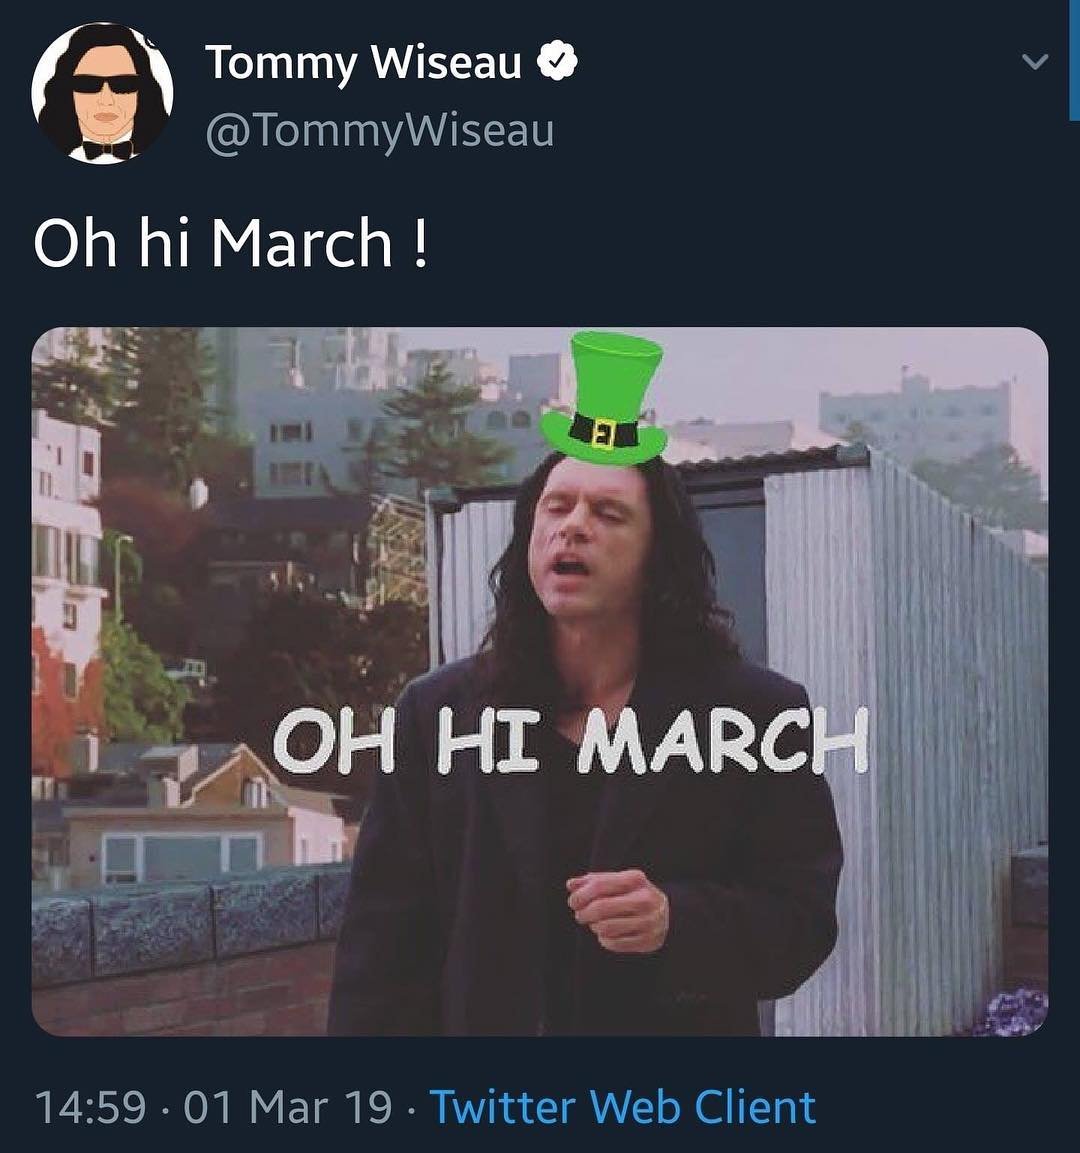Click the date "01 Mar 19"

click(x=289, y=1107)
